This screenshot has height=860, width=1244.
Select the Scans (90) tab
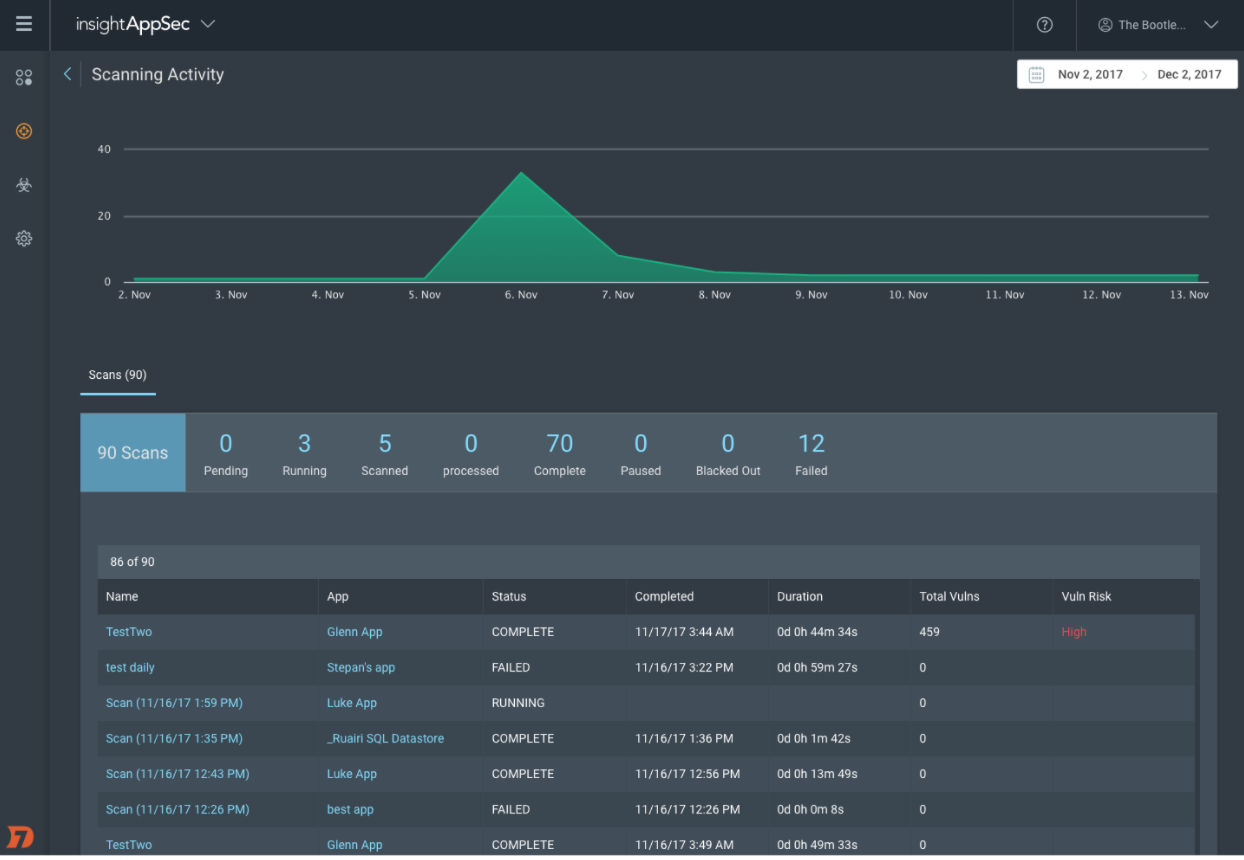pos(117,375)
